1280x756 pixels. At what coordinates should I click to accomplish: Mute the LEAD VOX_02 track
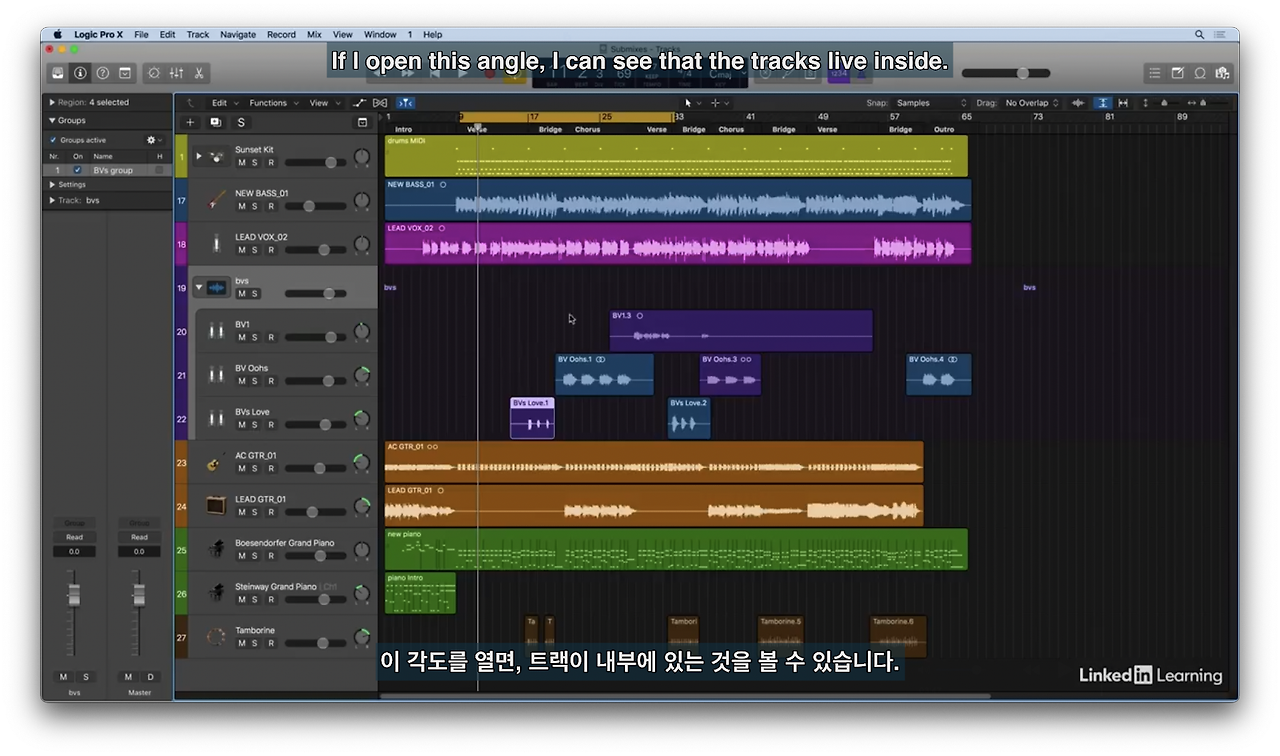click(x=241, y=250)
